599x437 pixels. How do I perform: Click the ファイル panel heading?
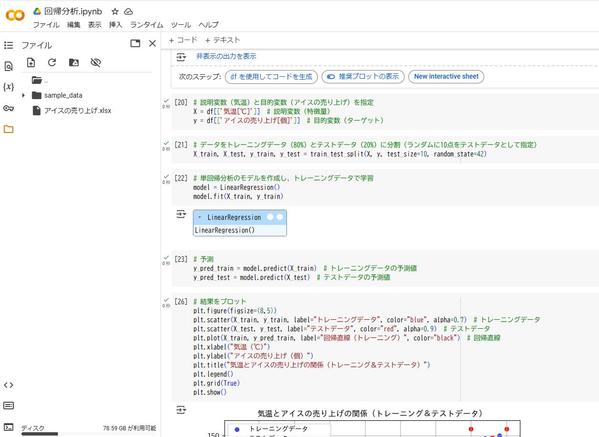click(x=37, y=45)
